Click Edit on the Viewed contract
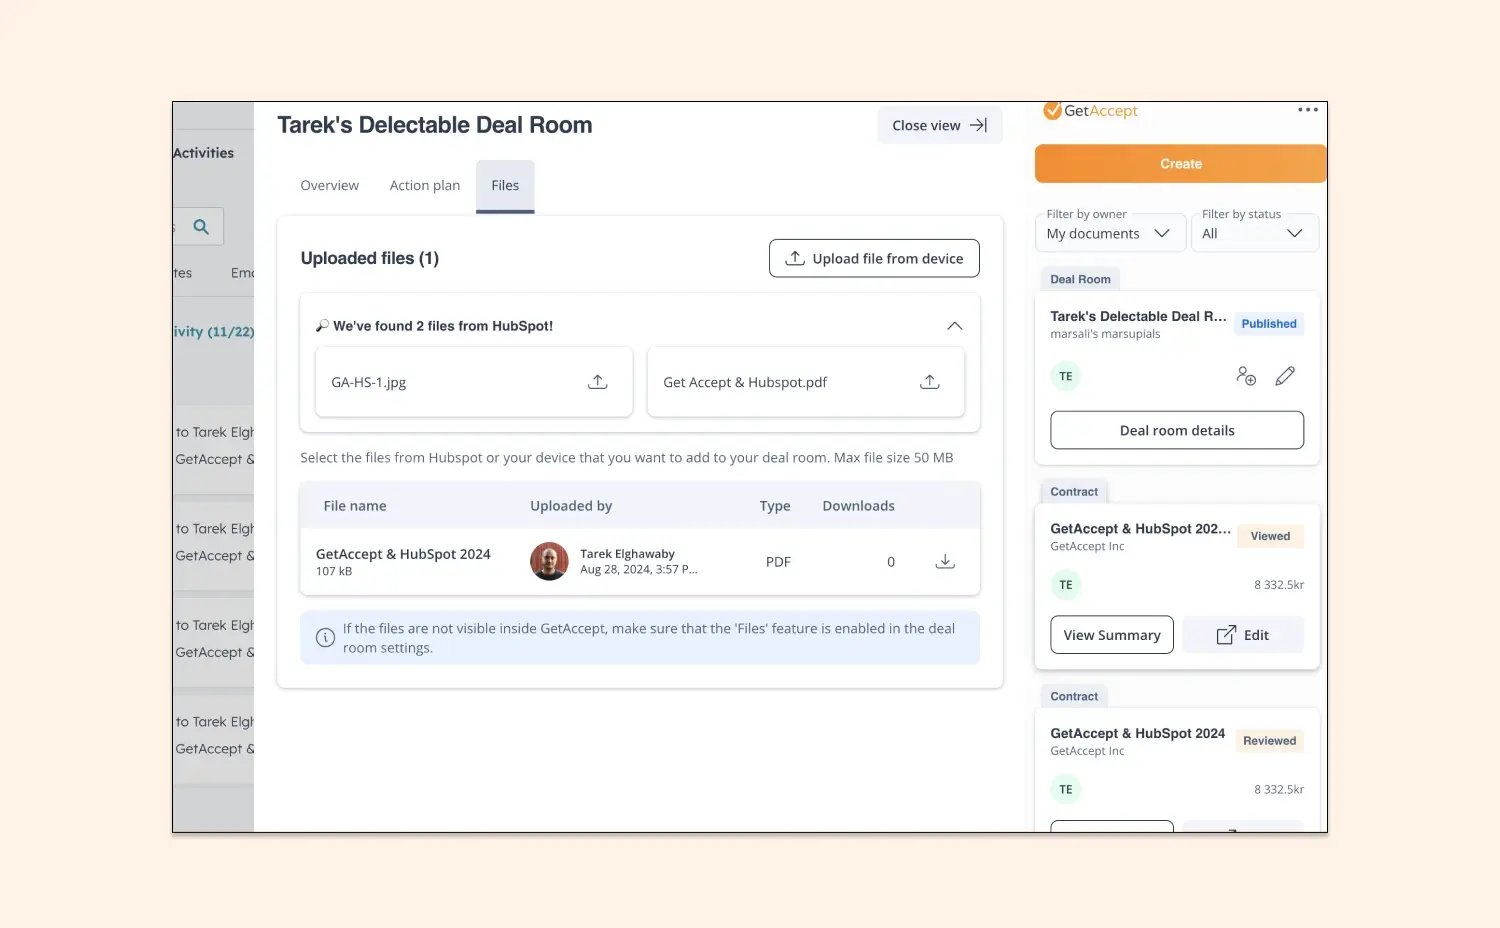Screen dimensions: 1500x928 pos(1243,635)
